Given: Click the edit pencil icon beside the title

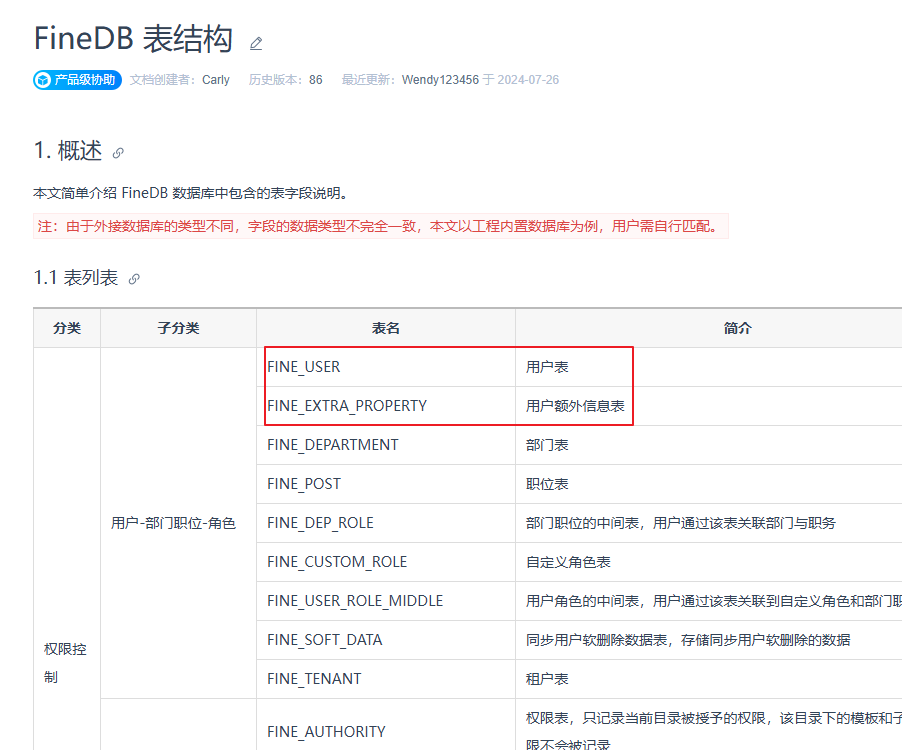Looking at the screenshot, I should coord(256,44).
